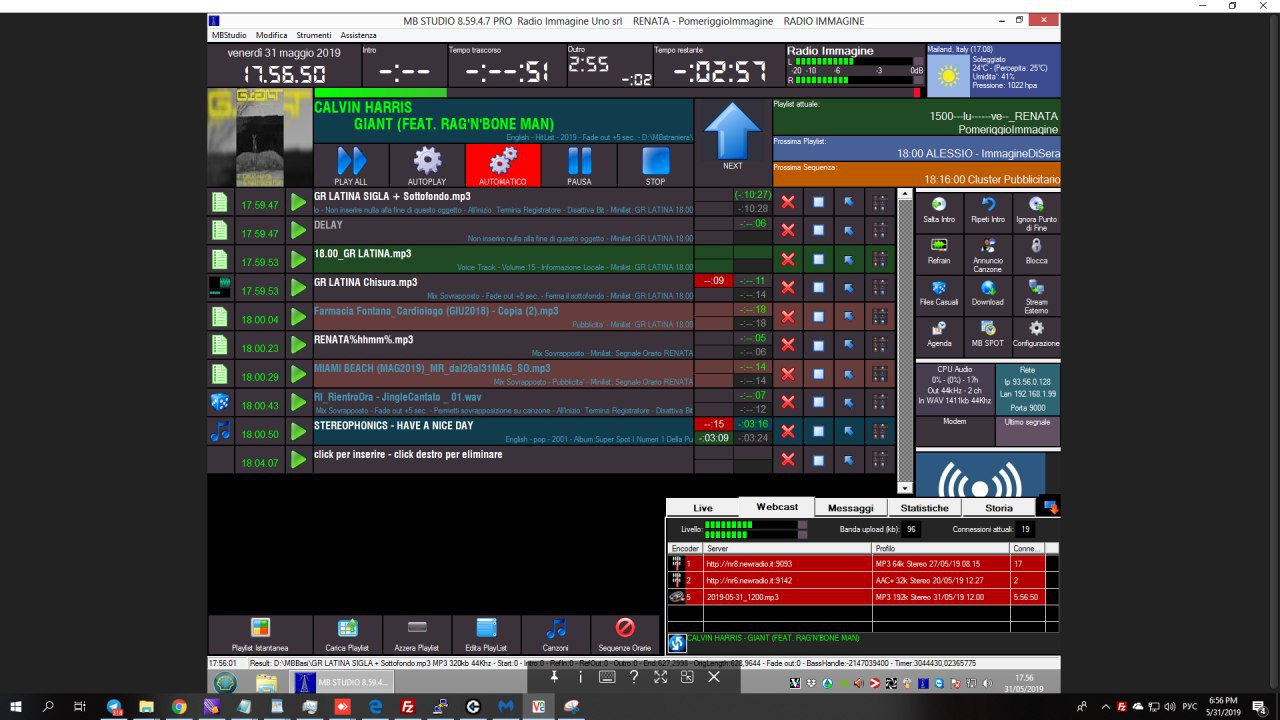The width and height of the screenshot is (1280, 720).
Task: Open the mixer settings icon for GR LATINA SIGLA row
Action: [879, 202]
